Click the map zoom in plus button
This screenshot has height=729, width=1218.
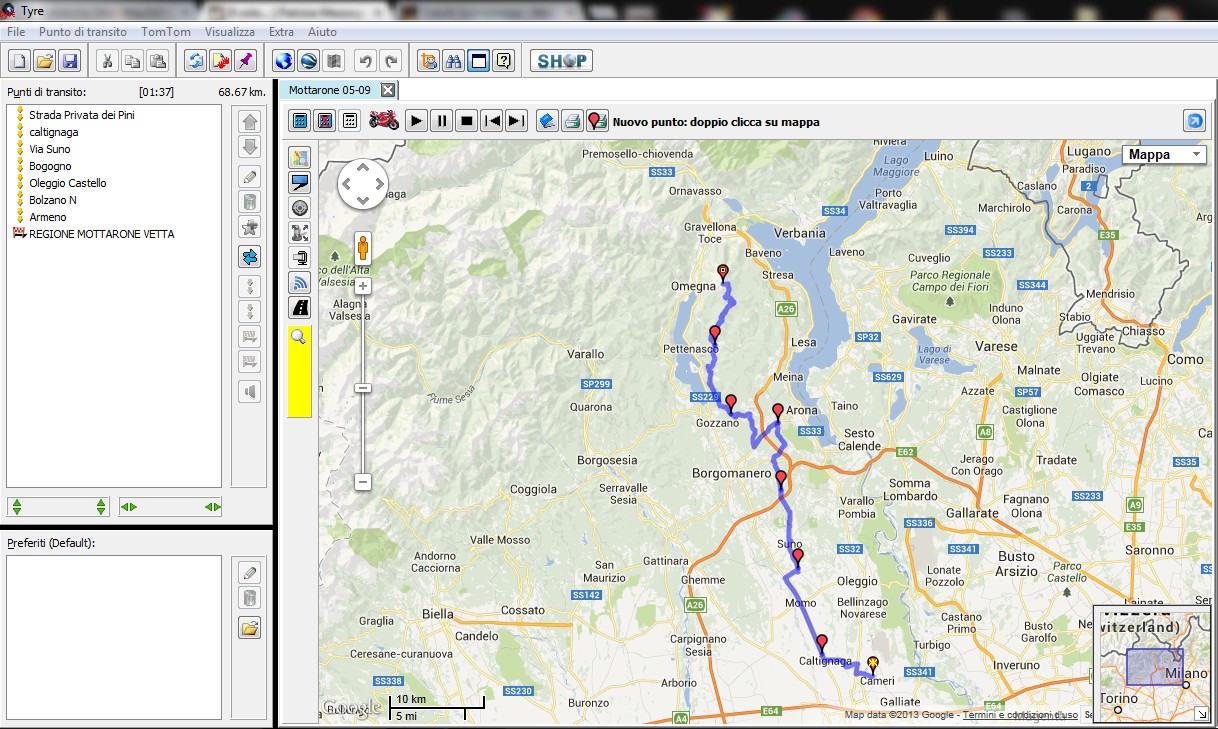[363, 286]
